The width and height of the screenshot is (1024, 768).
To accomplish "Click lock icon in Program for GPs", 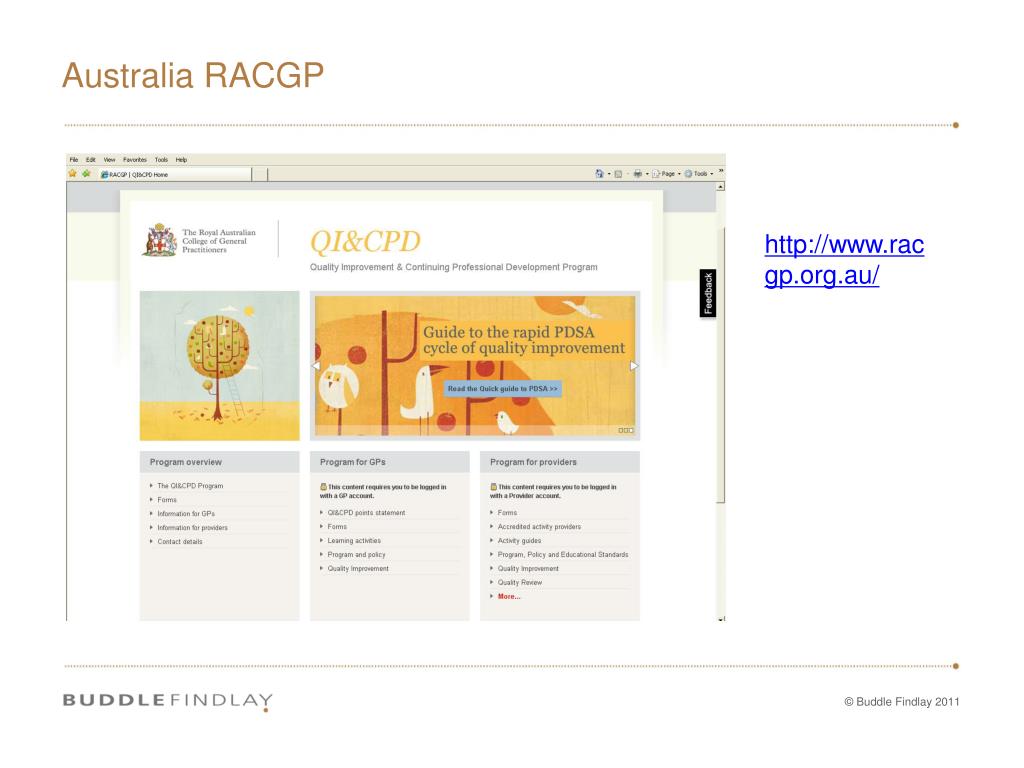I will click(x=323, y=487).
